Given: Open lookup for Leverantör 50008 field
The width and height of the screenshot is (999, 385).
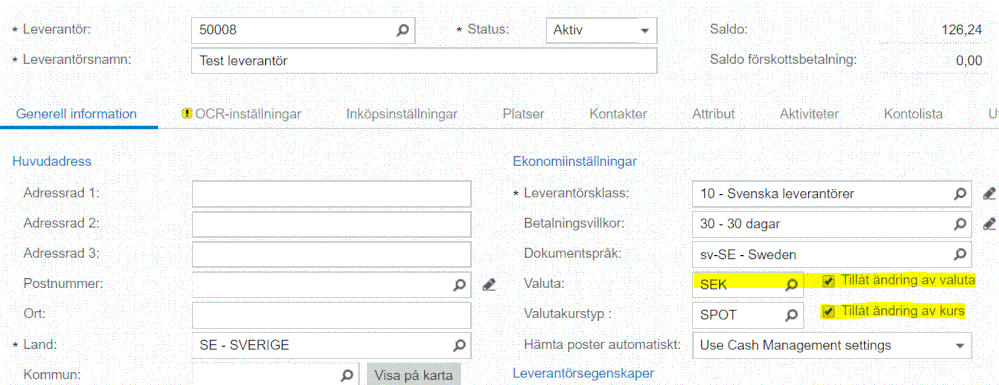Looking at the screenshot, I should click(402, 30).
